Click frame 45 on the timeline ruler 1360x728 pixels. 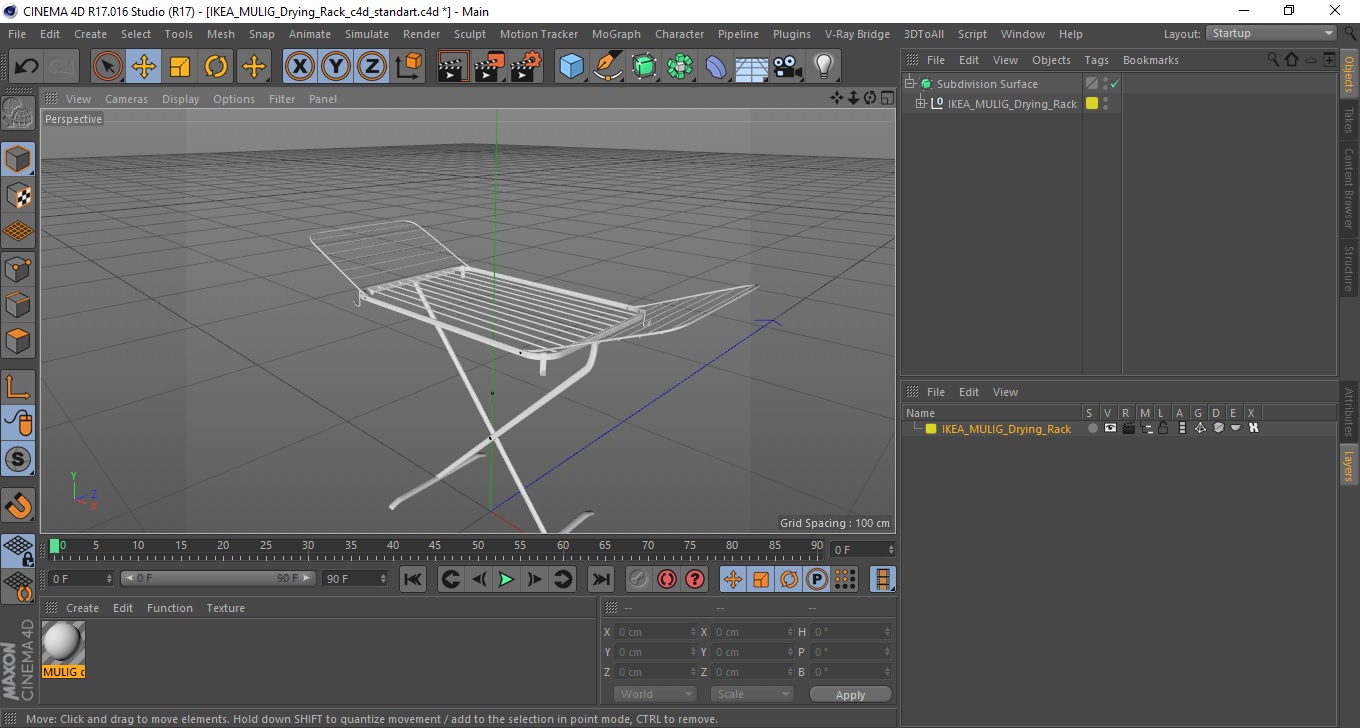click(436, 547)
